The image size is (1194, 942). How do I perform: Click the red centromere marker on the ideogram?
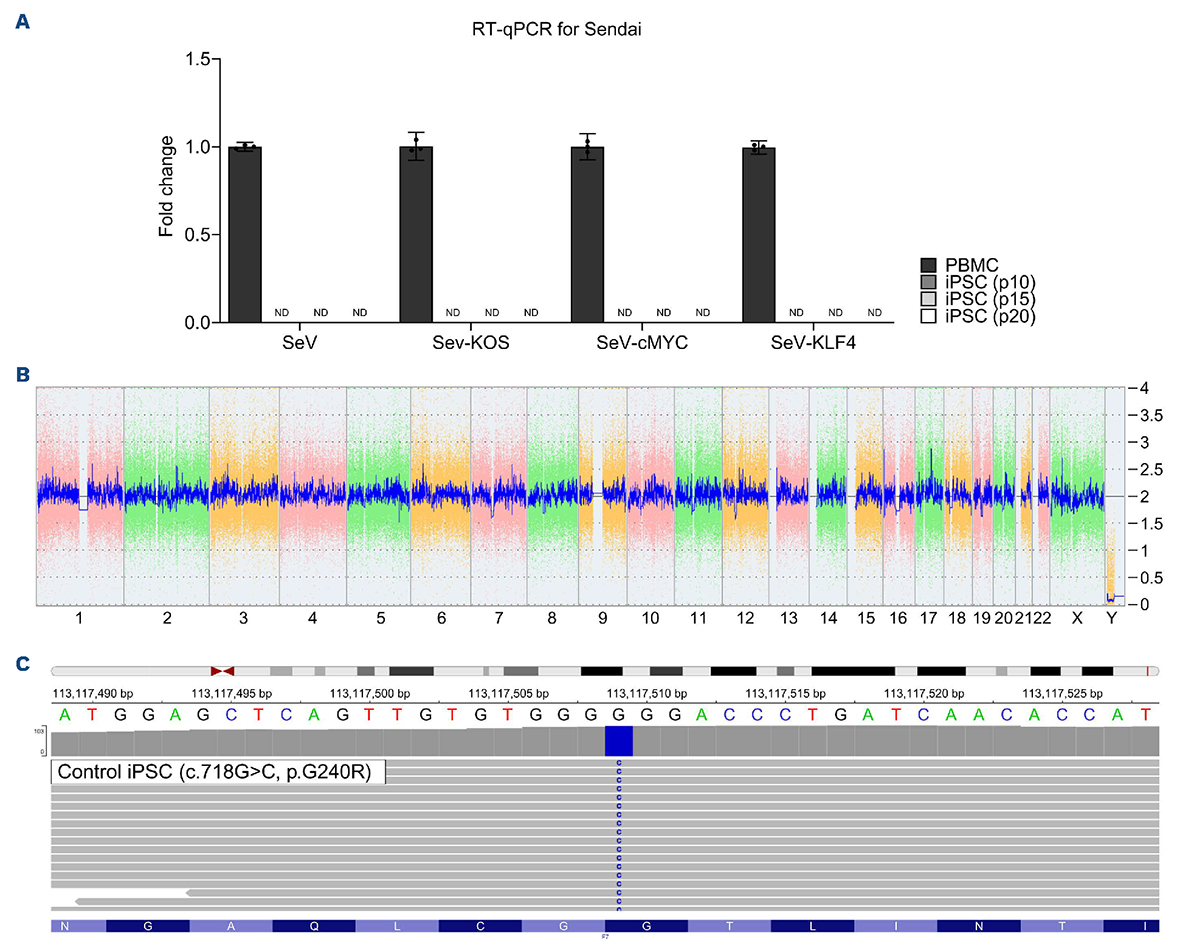coord(222,671)
